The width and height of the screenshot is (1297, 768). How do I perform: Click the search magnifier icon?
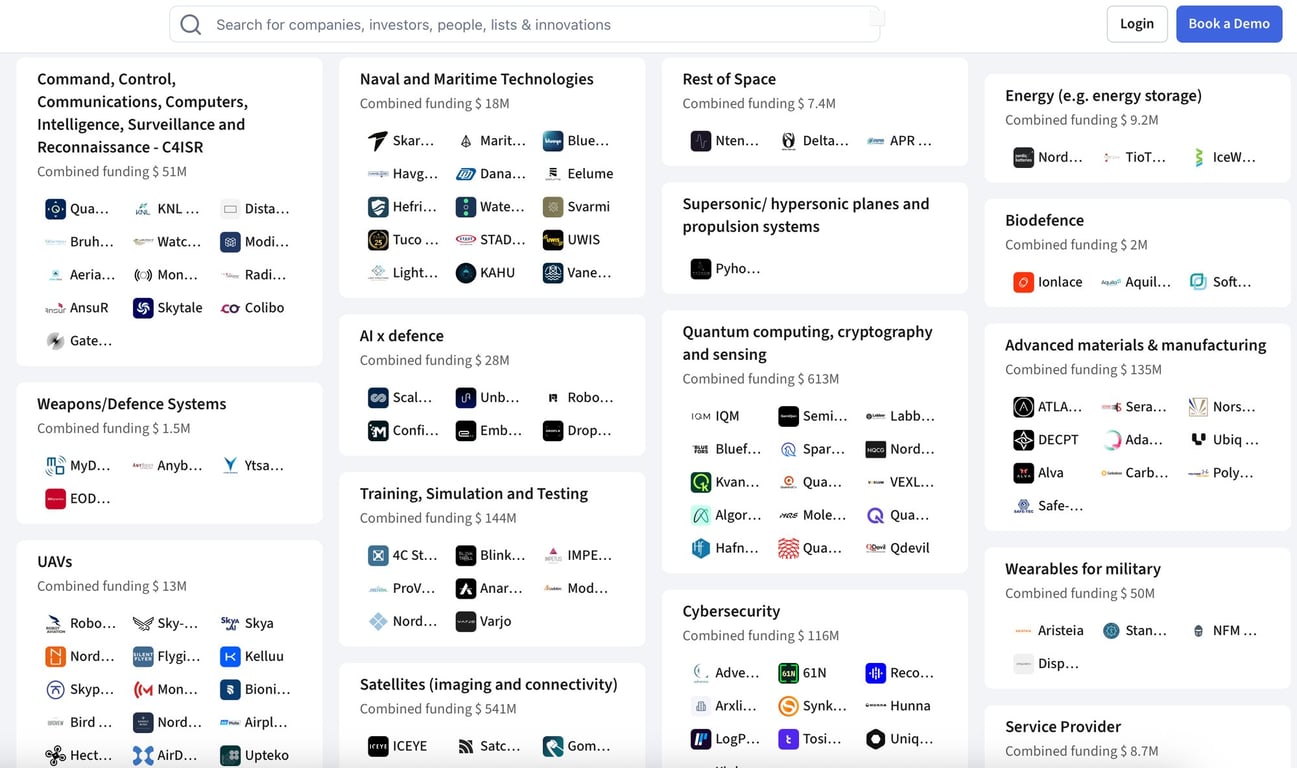point(191,24)
